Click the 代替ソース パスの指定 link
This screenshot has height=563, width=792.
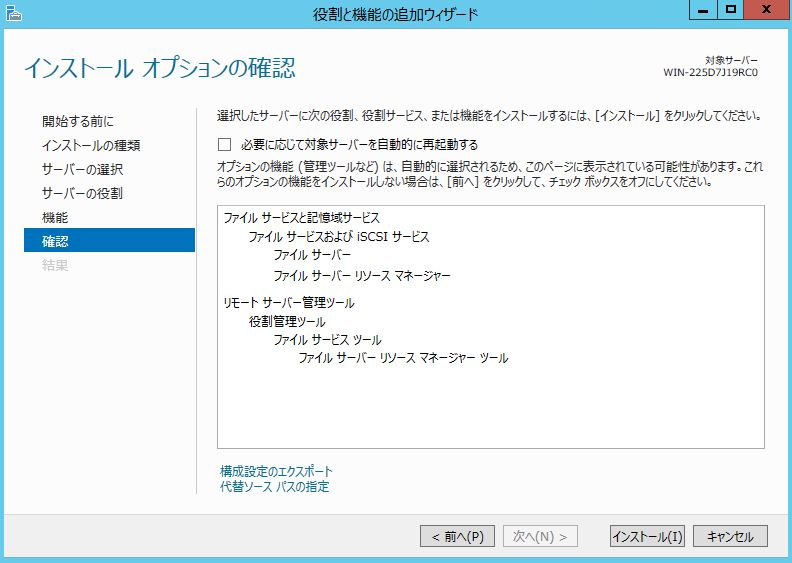(x=274, y=487)
